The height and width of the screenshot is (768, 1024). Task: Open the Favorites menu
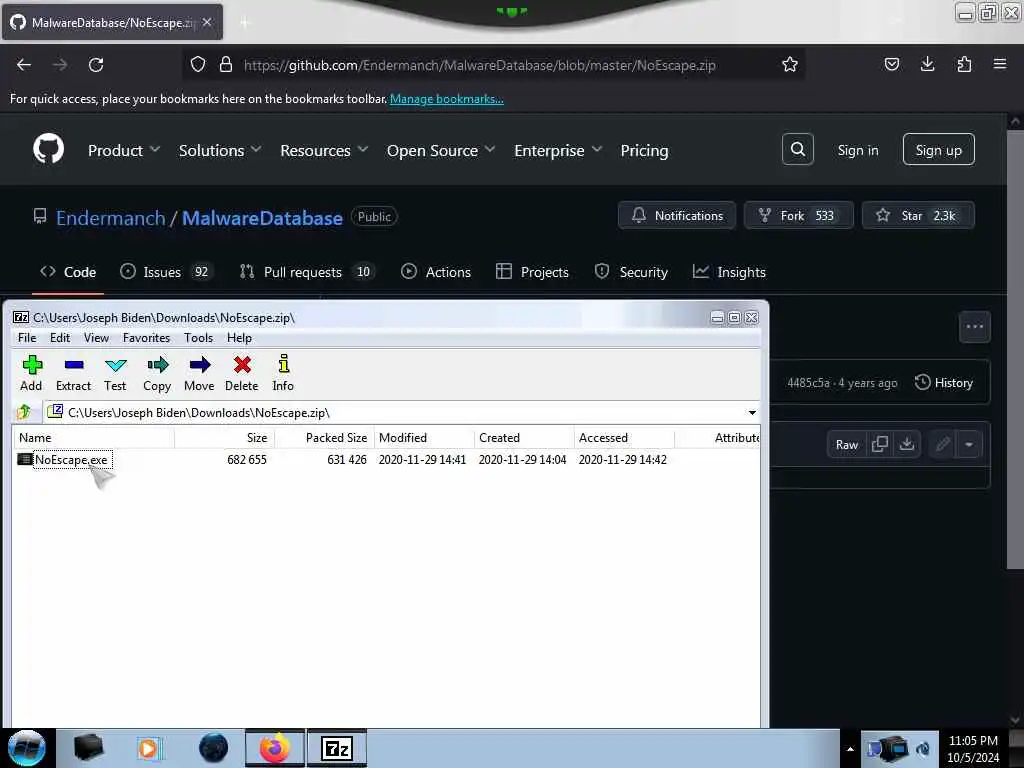pyautogui.click(x=146, y=338)
